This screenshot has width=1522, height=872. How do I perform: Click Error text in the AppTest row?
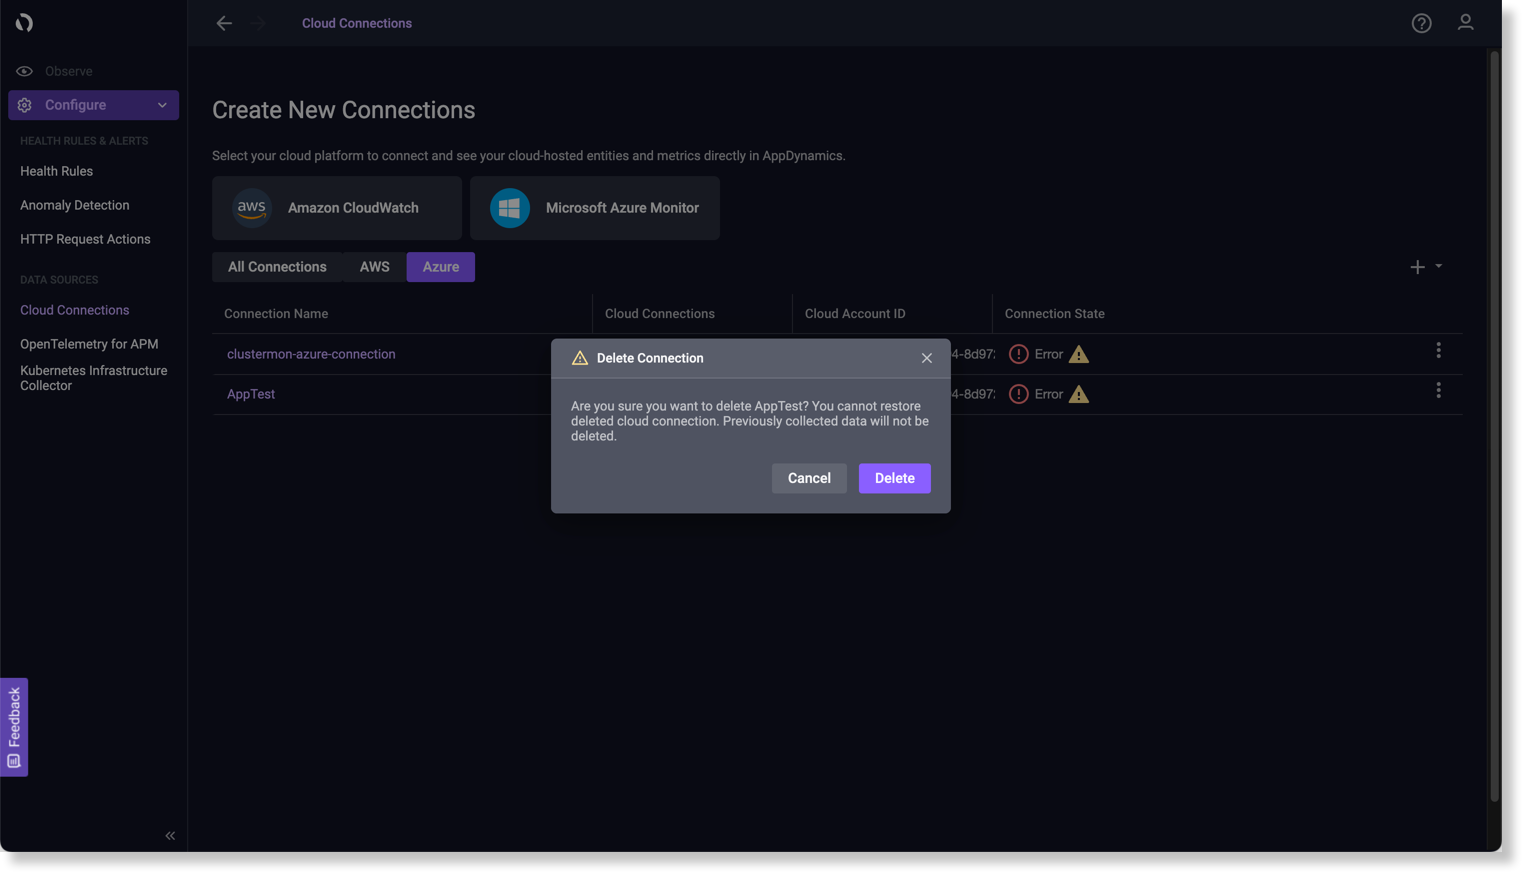coord(1049,394)
